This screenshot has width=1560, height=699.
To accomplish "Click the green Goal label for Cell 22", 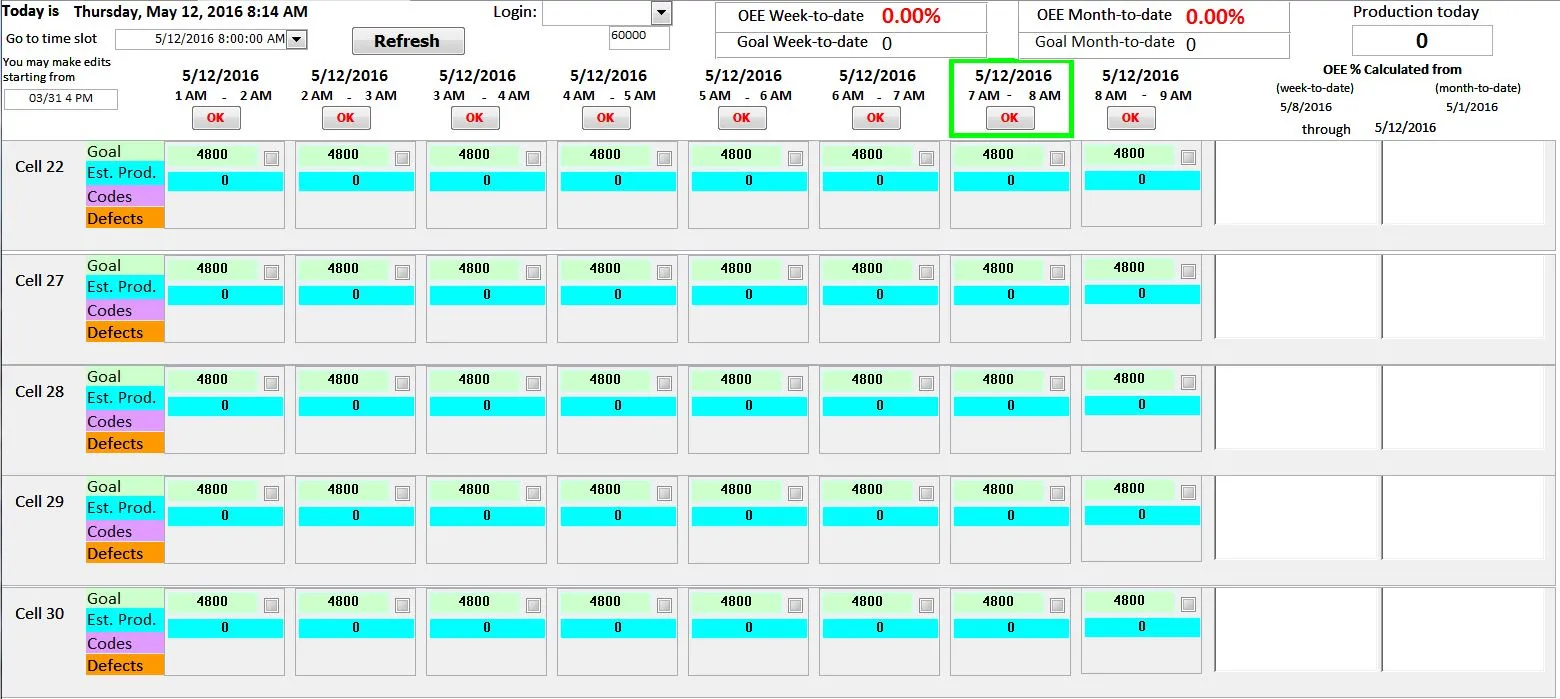I will pos(125,152).
